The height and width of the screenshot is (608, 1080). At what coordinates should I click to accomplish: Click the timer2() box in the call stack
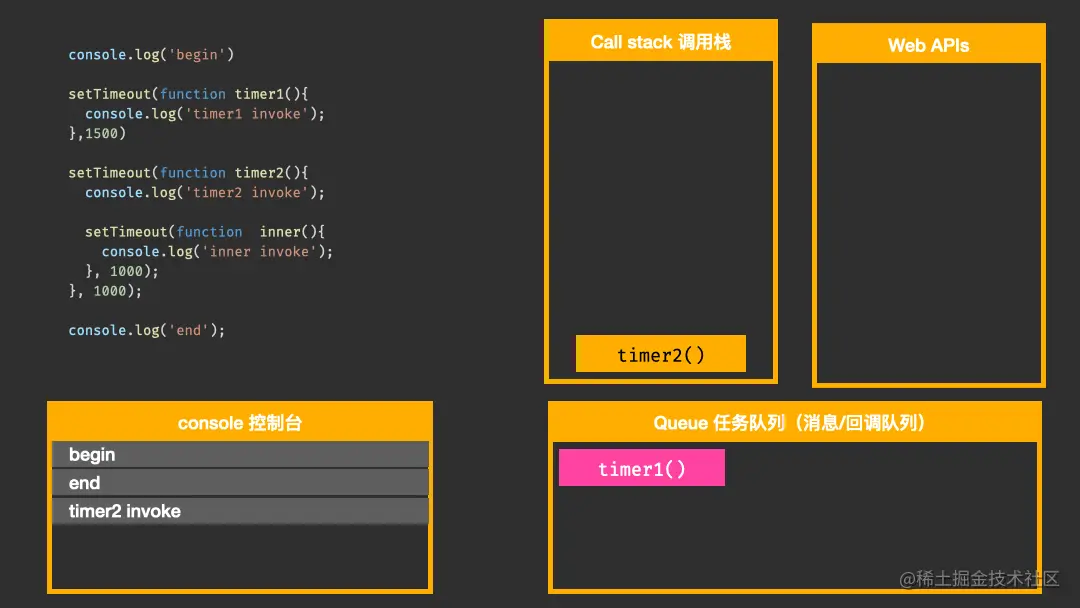(x=660, y=353)
